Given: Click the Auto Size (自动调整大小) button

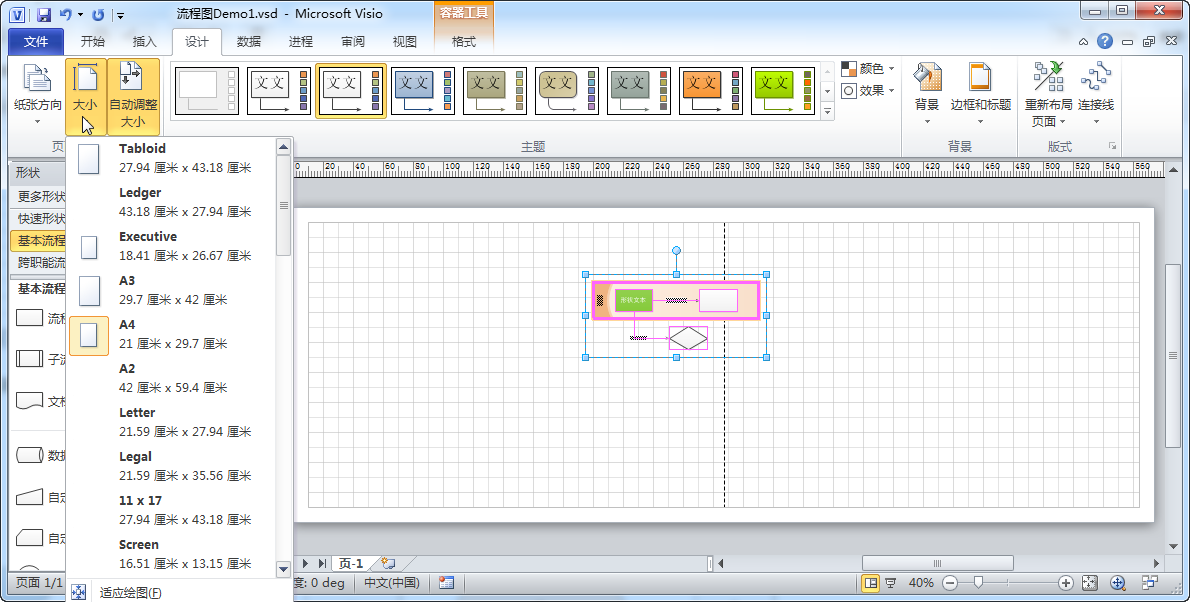Looking at the screenshot, I should (x=132, y=96).
